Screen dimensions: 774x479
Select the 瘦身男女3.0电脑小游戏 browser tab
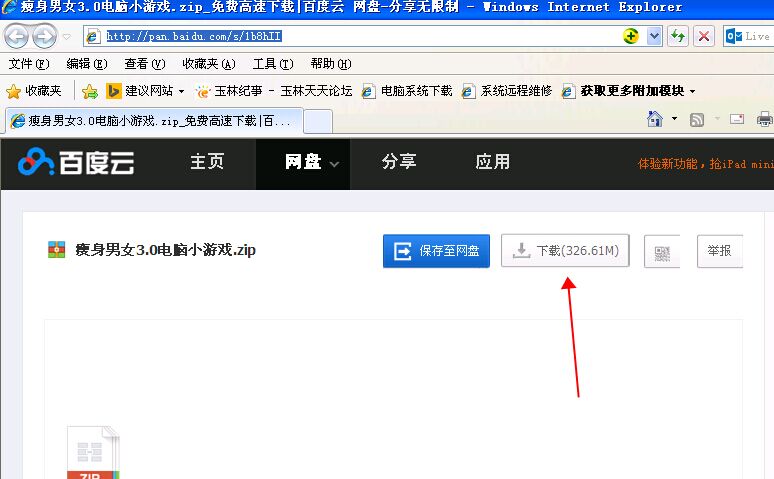point(154,120)
